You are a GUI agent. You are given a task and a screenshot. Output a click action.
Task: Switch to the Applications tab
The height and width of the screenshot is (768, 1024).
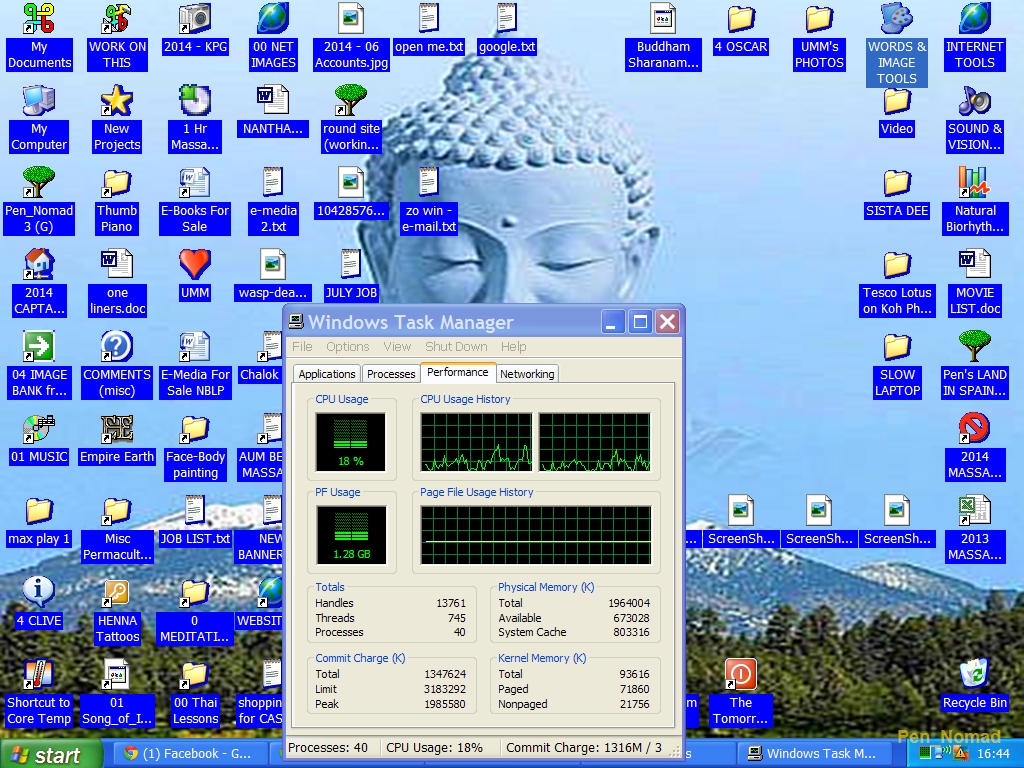click(x=327, y=374)
